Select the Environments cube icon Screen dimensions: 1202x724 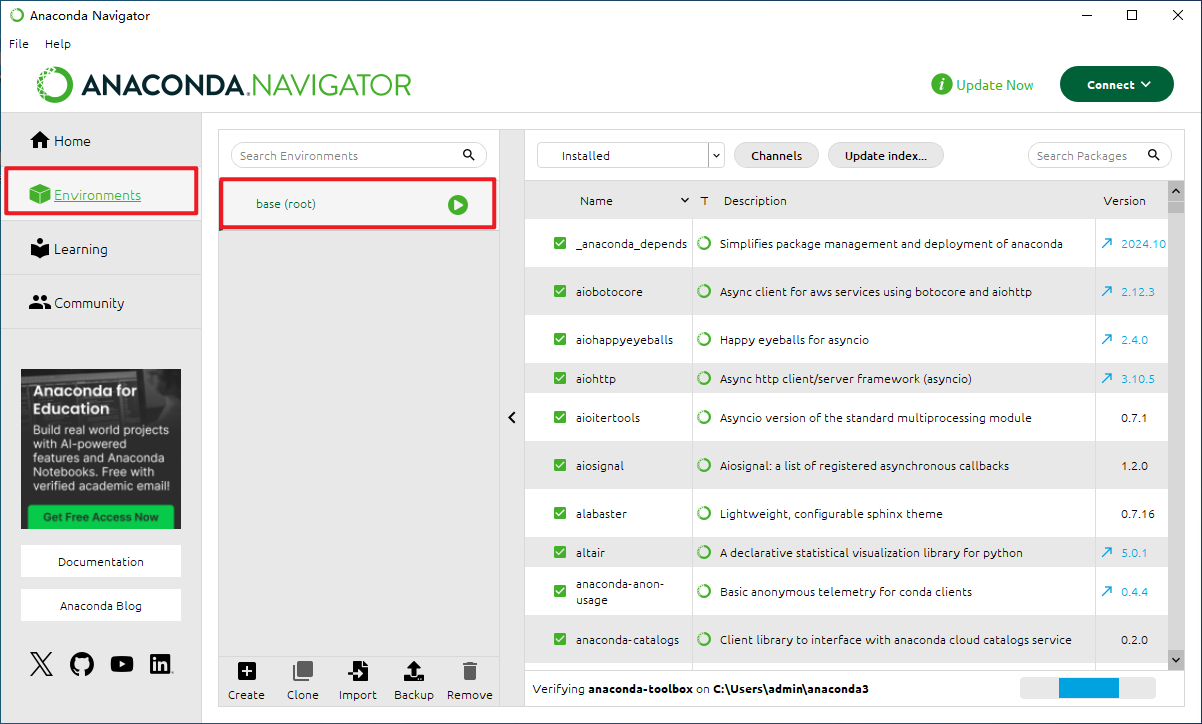[40, 195]
